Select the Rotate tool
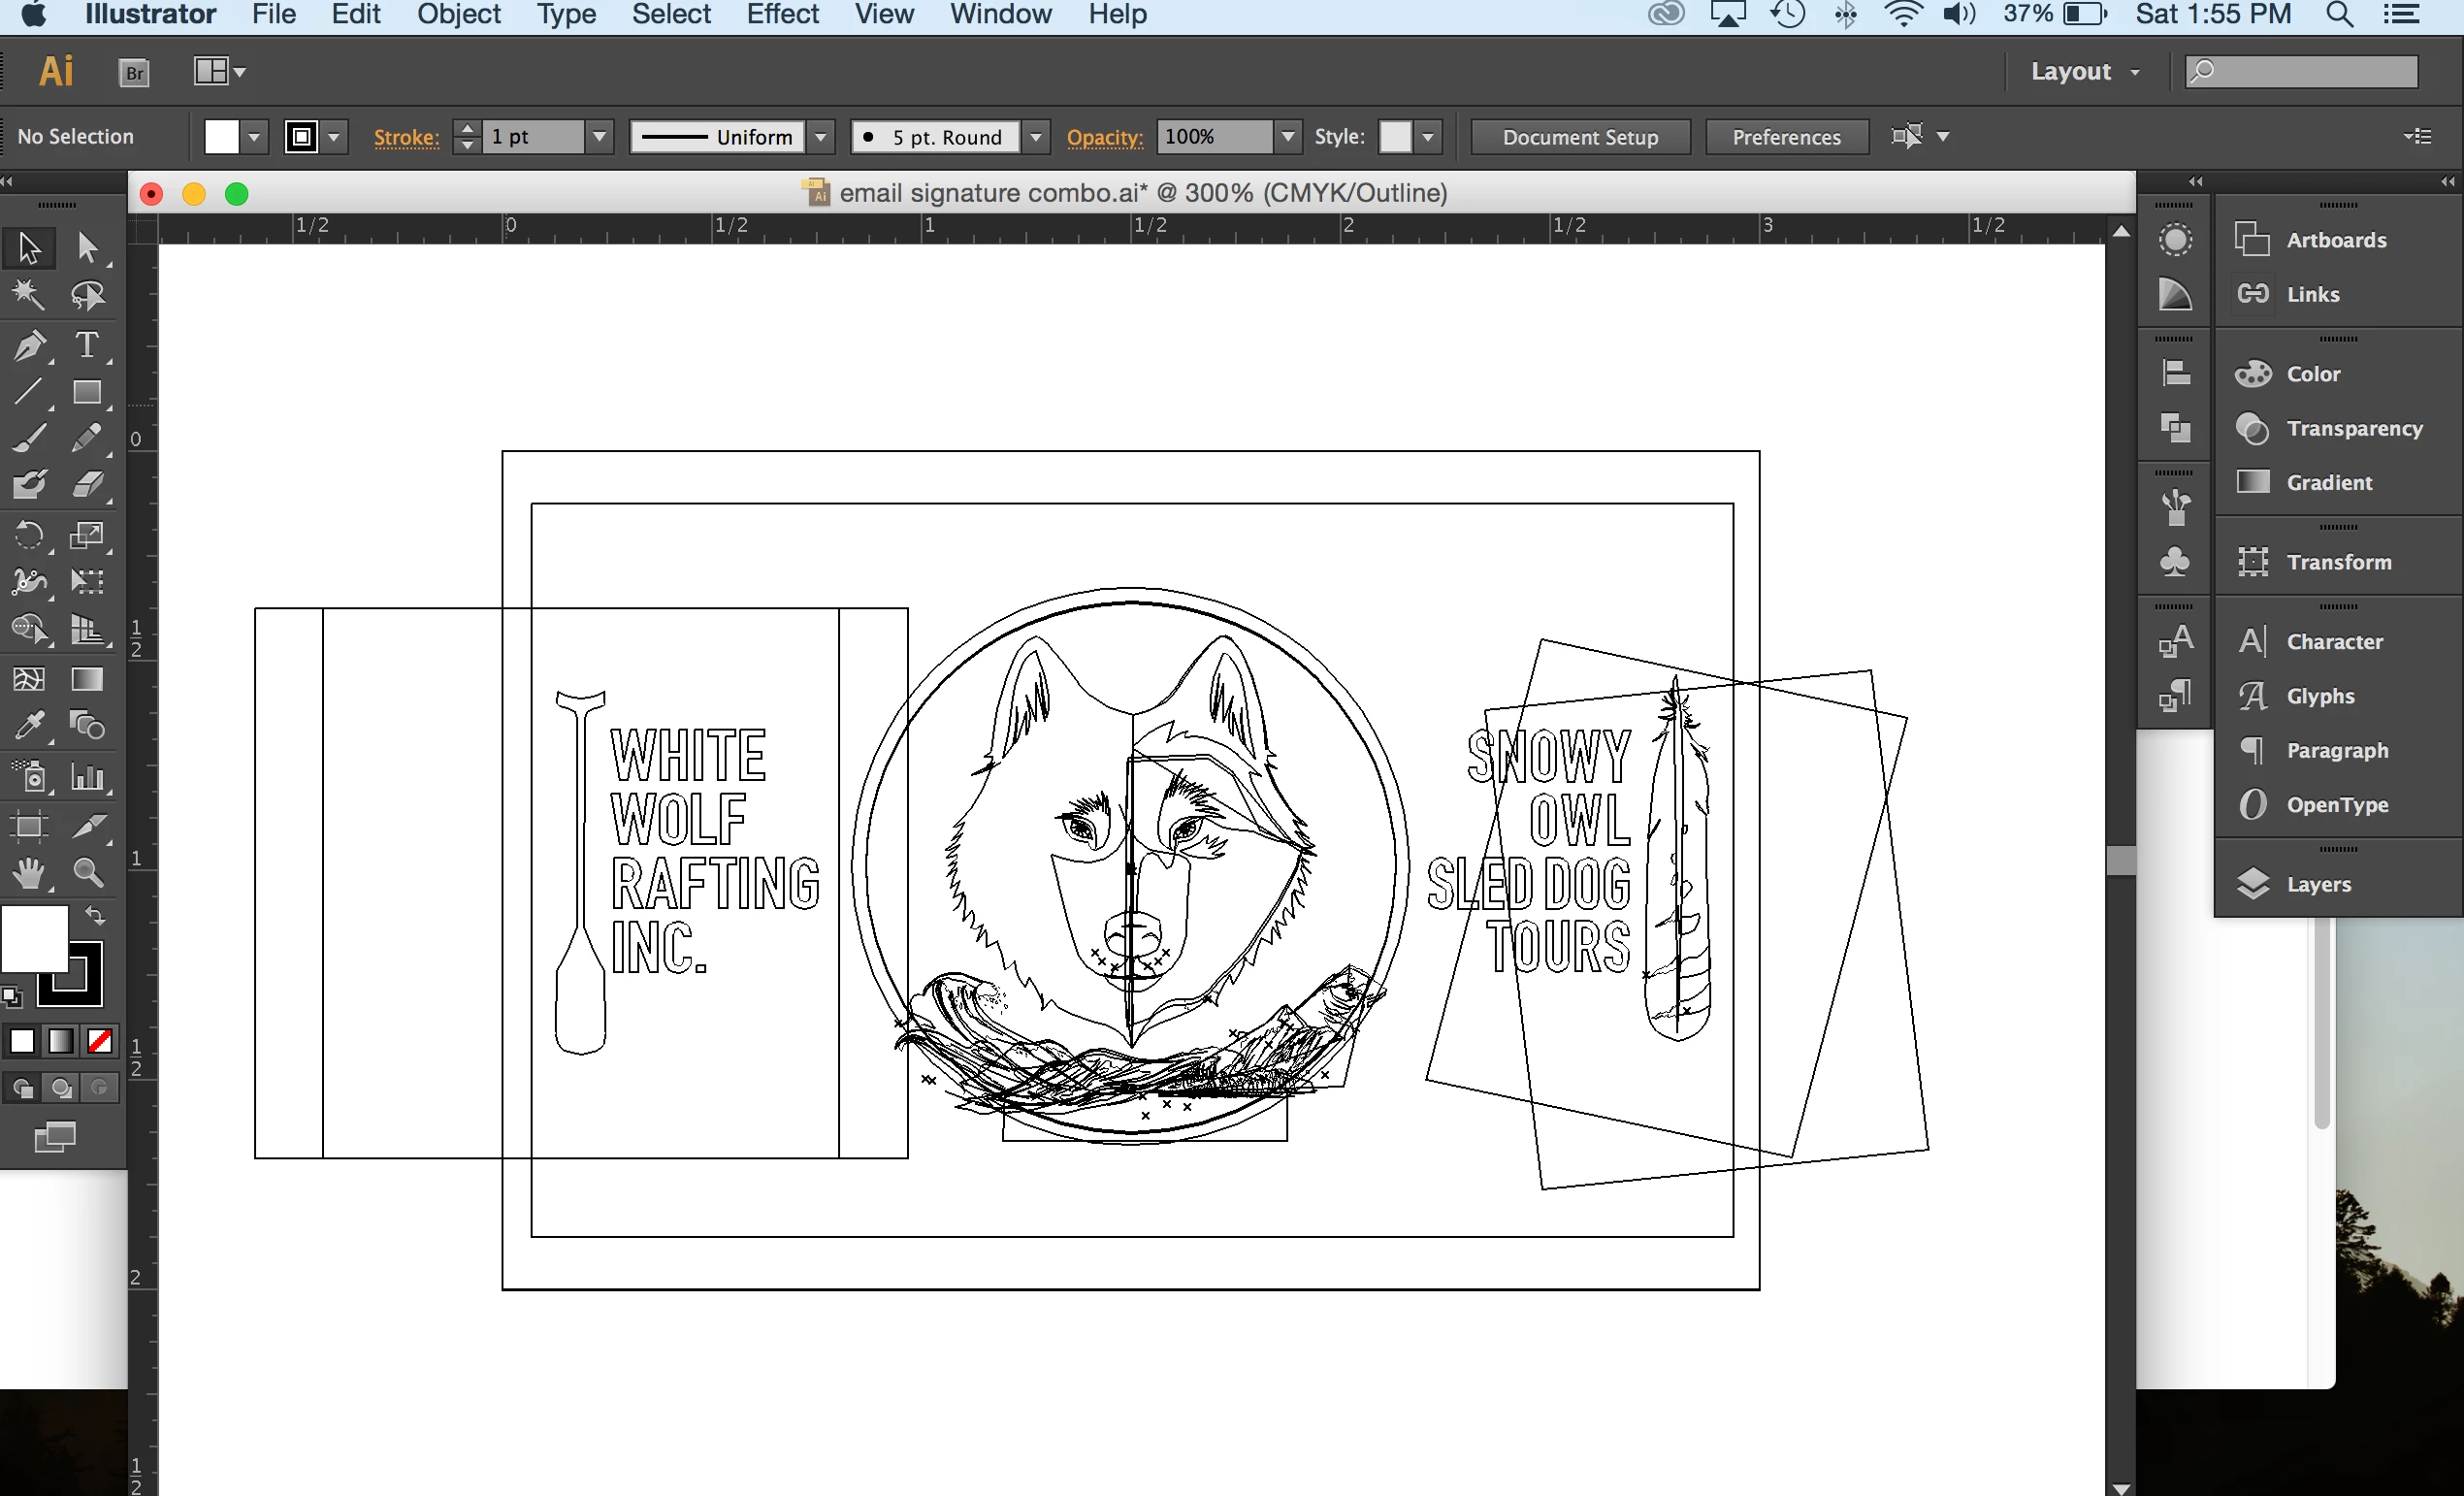Screen dimensions: 2464x1496 coord(29,535)
